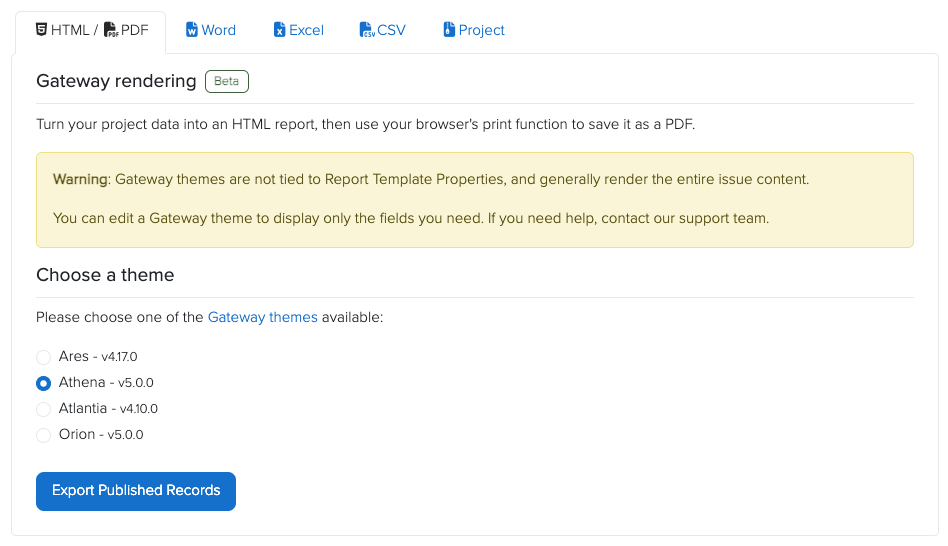This screenshot has height=546, width=948.
Task: Choose the Orion v5.0.0 theme radio
Action: coord(44,435)
